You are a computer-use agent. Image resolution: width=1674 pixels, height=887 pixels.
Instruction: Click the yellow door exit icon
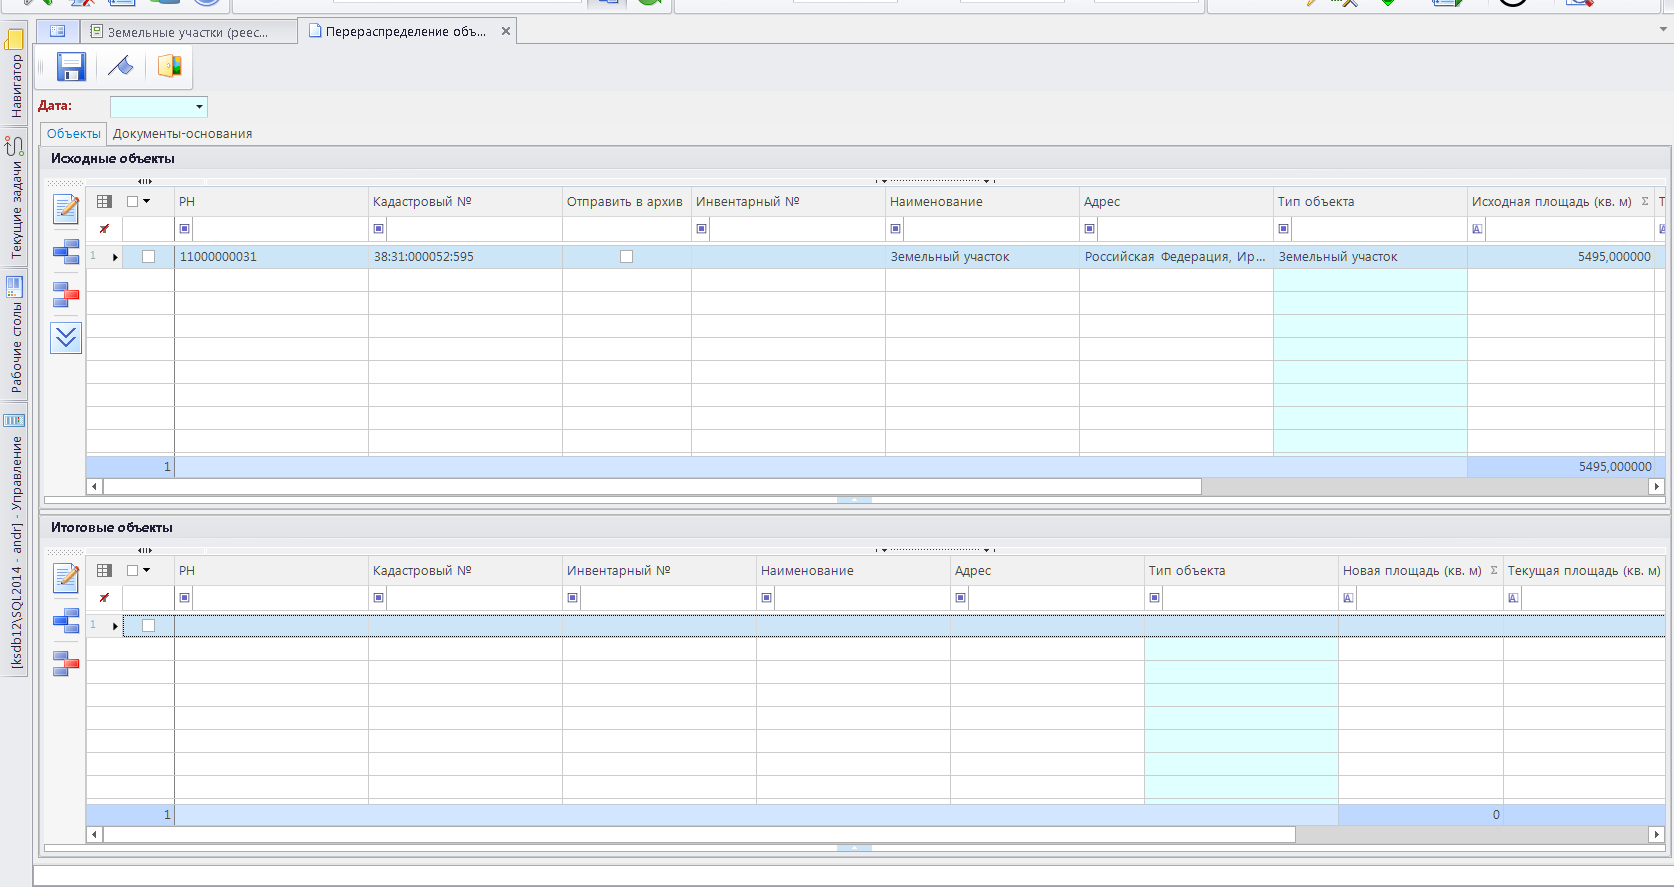click(170, 67)
